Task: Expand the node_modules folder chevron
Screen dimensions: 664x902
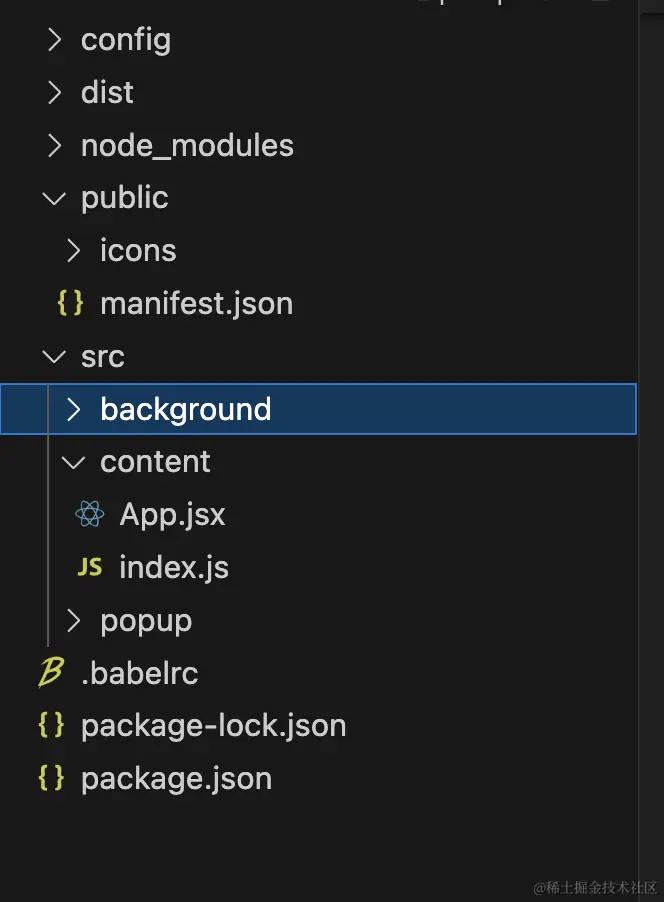Action: pos(55,145)
